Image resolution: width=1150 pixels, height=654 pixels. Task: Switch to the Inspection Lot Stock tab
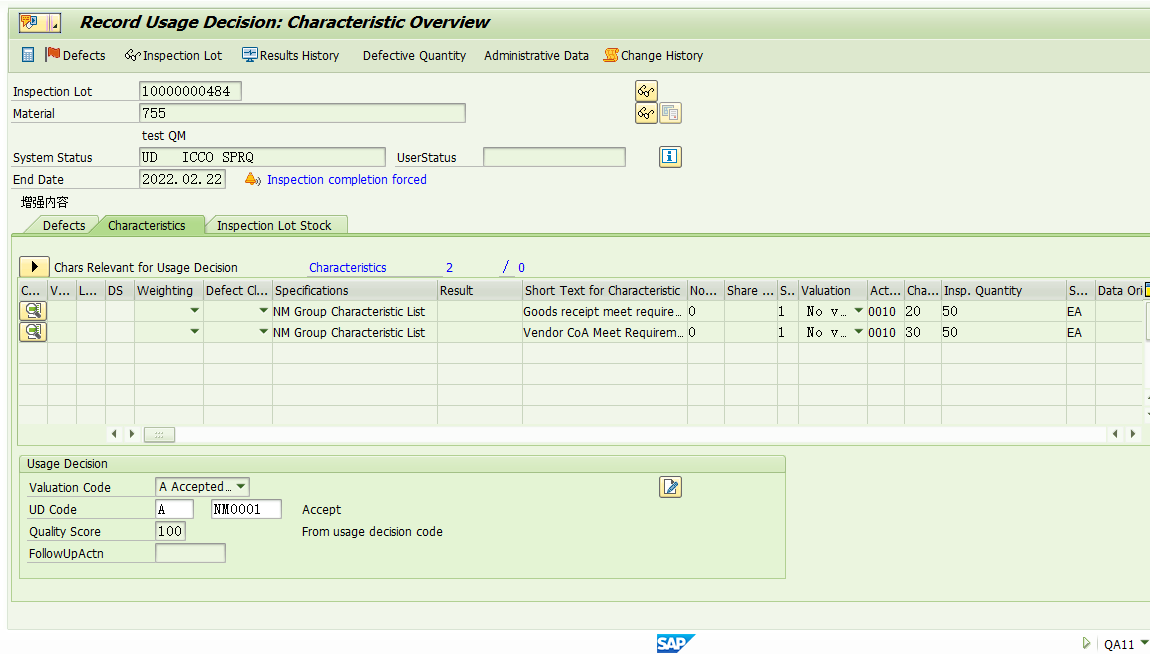click(x=274, y=225)
